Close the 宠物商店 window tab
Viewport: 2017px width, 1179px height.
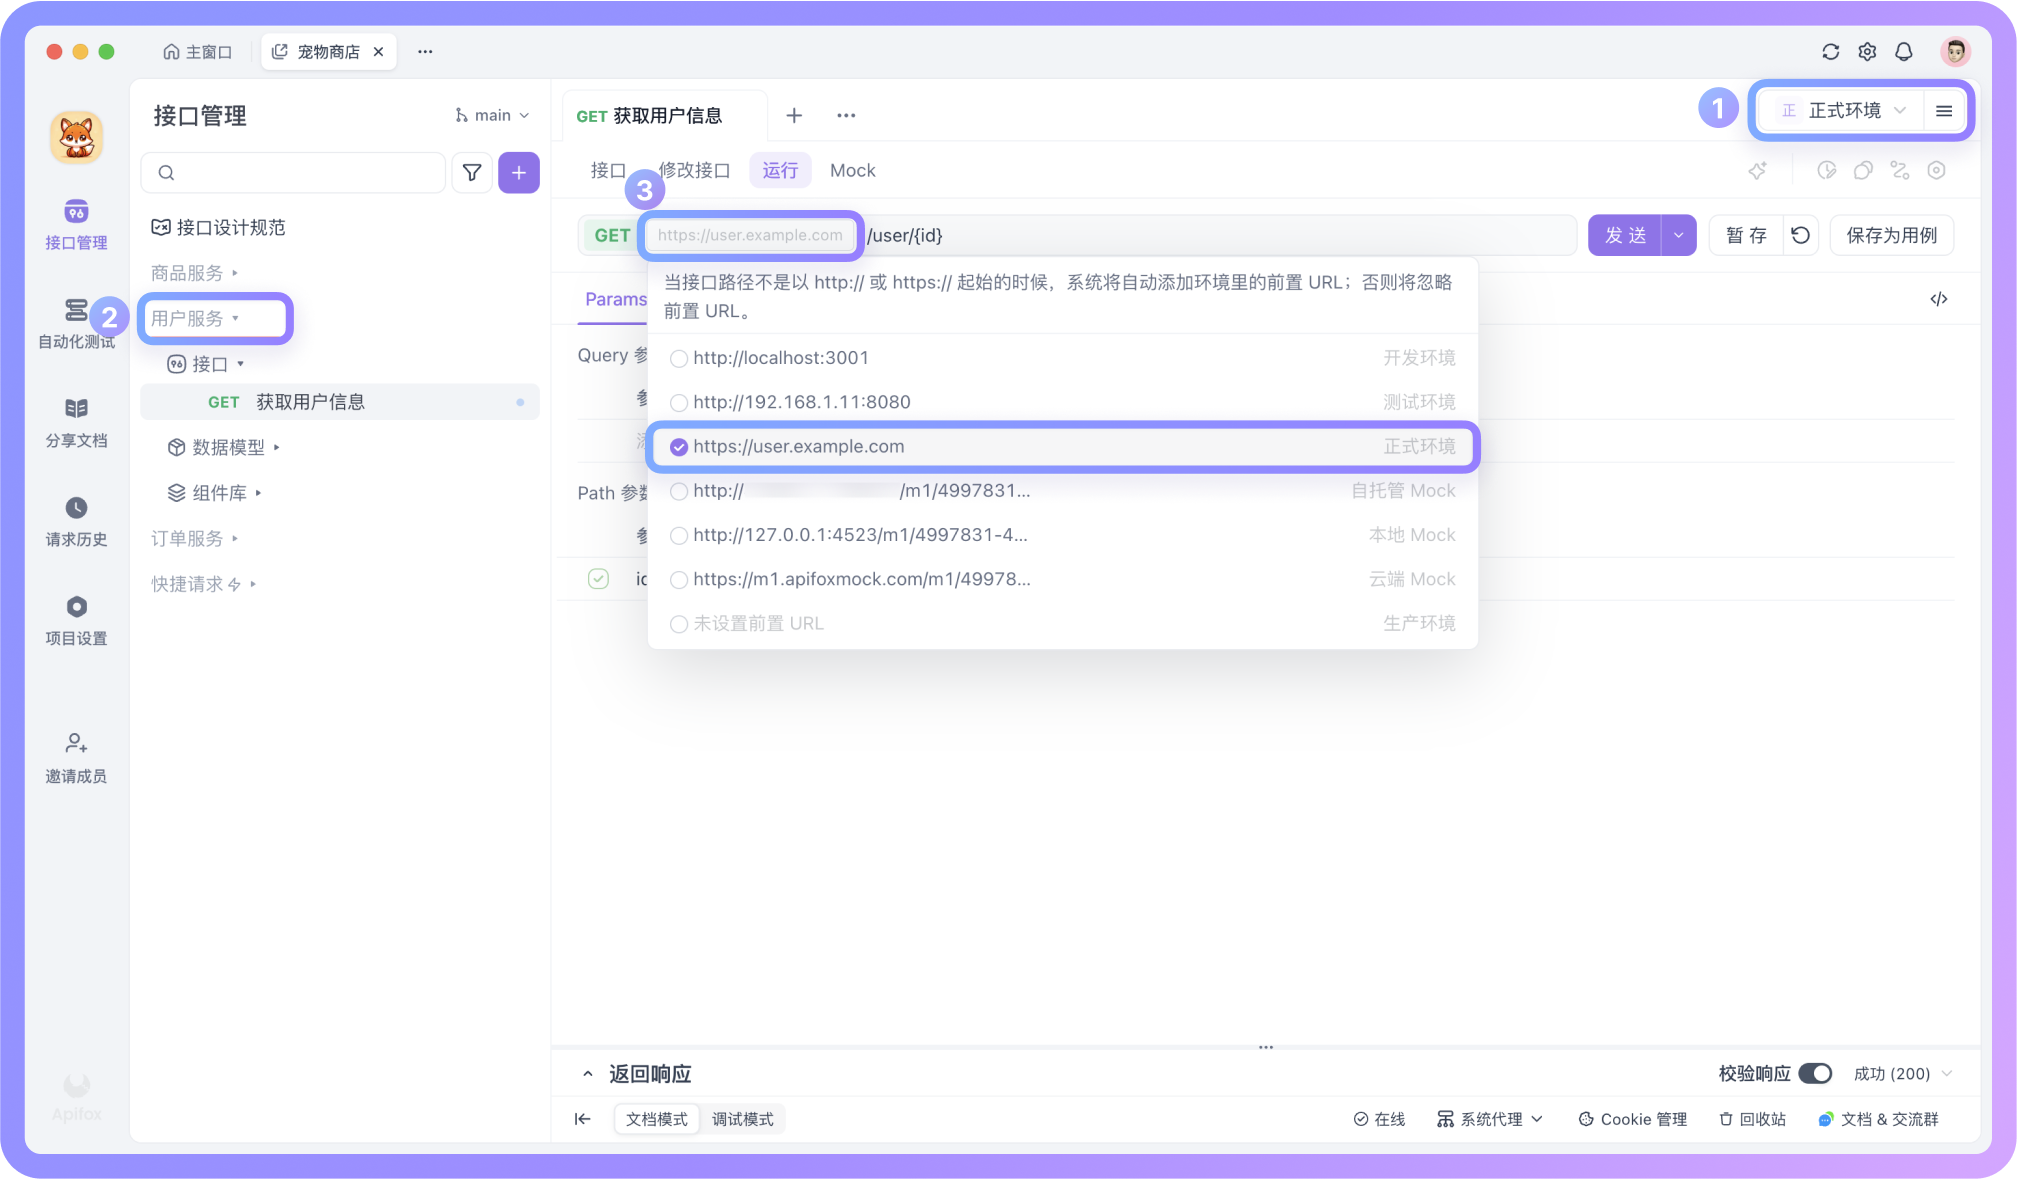(378, 52)
